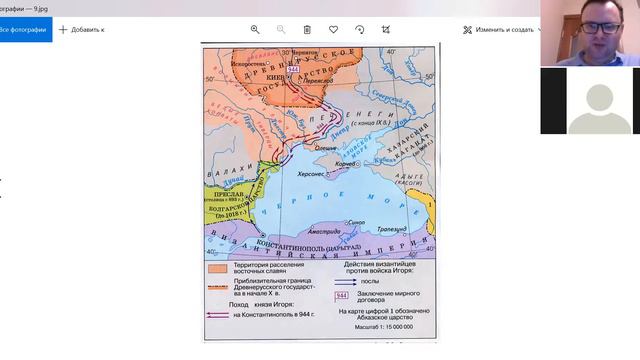Click the 'Синоп' city label

pos(357,222)
